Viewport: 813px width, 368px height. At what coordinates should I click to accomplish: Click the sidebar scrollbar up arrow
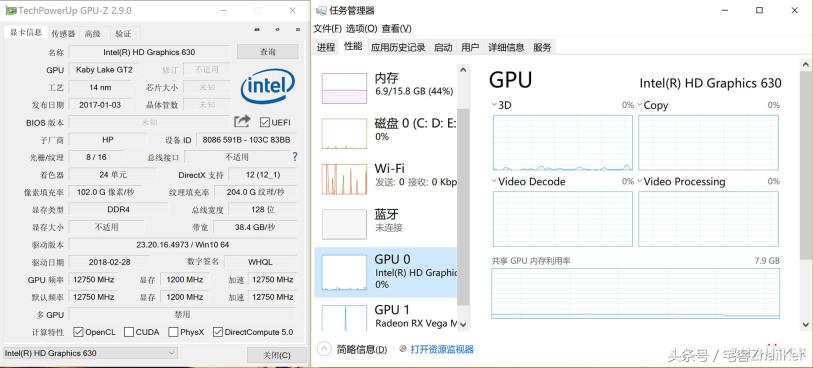pos(464,69)
